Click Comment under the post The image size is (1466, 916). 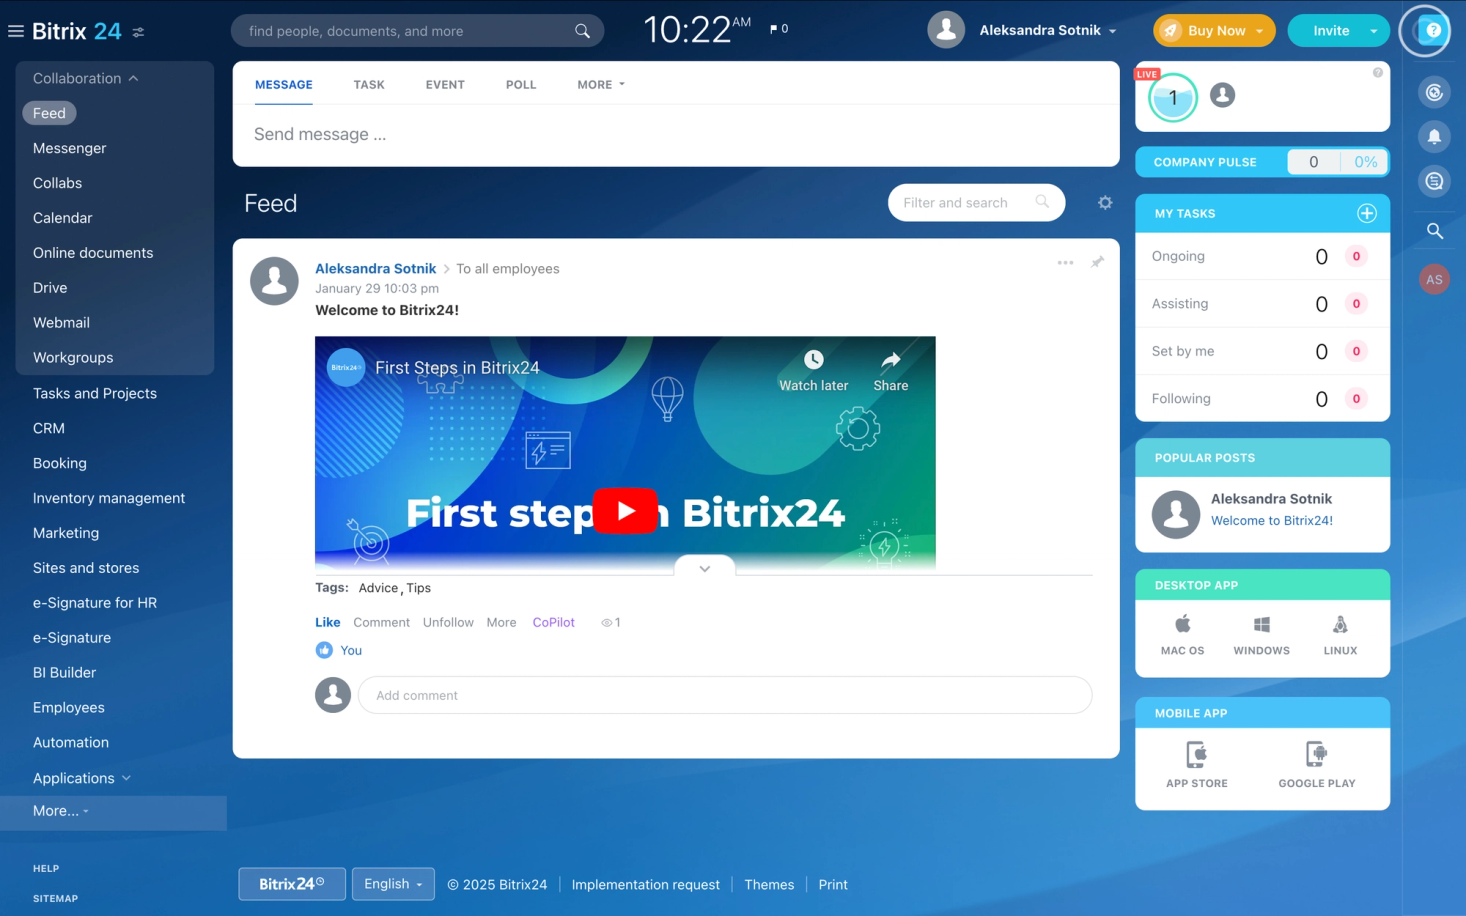pos(381,622)
